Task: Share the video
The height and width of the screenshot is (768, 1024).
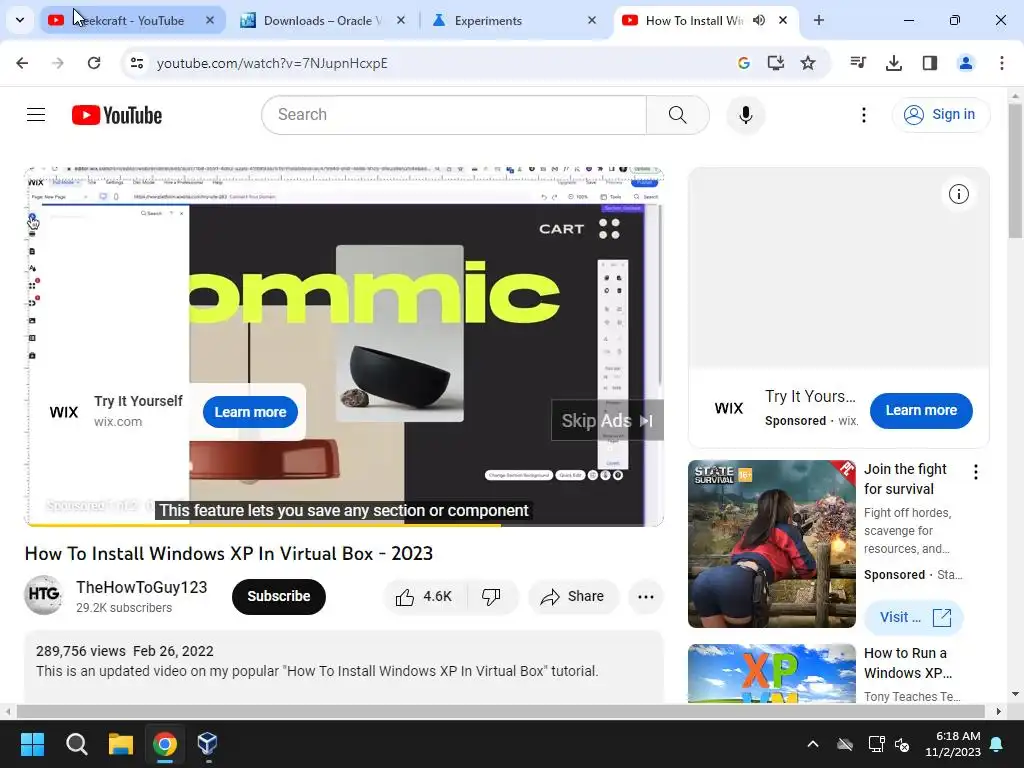Action: point(573,596)
